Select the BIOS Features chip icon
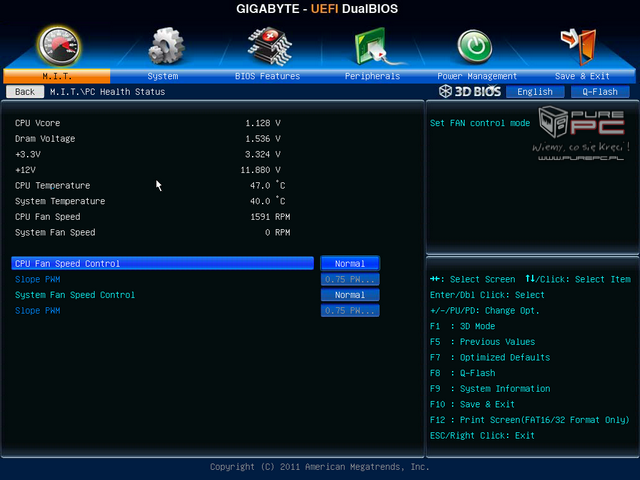640x480 pixels. pyautogui.click(x=270, y=47)
